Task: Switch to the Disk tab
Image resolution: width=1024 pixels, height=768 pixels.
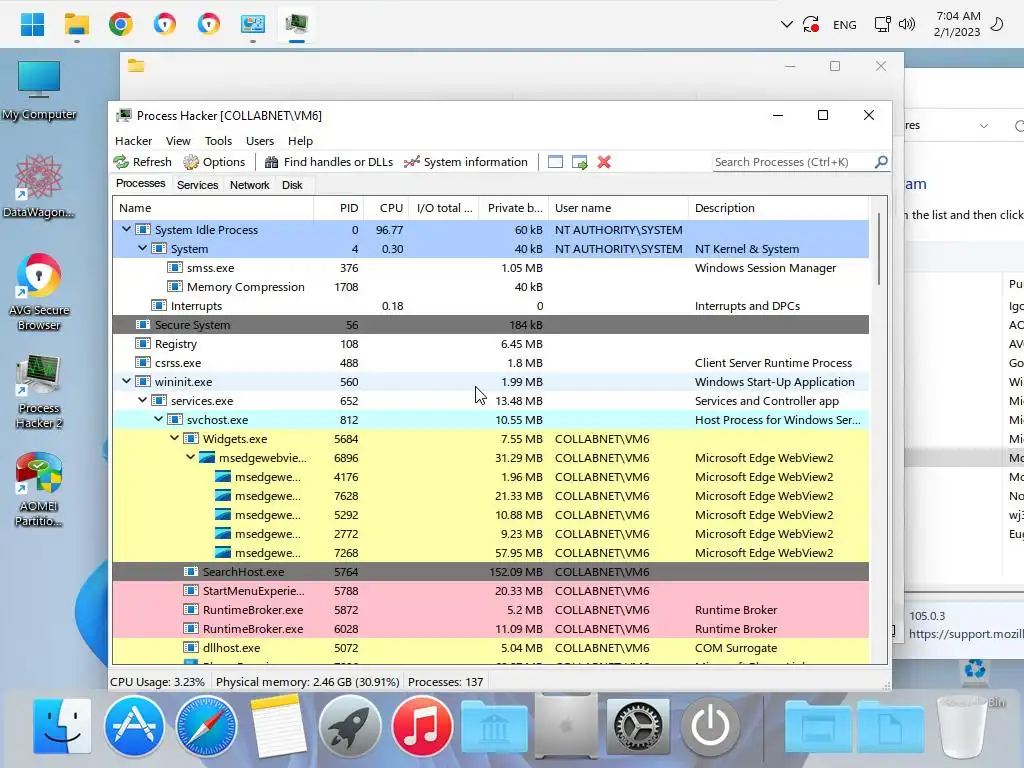Action: (x=292, y=185)
